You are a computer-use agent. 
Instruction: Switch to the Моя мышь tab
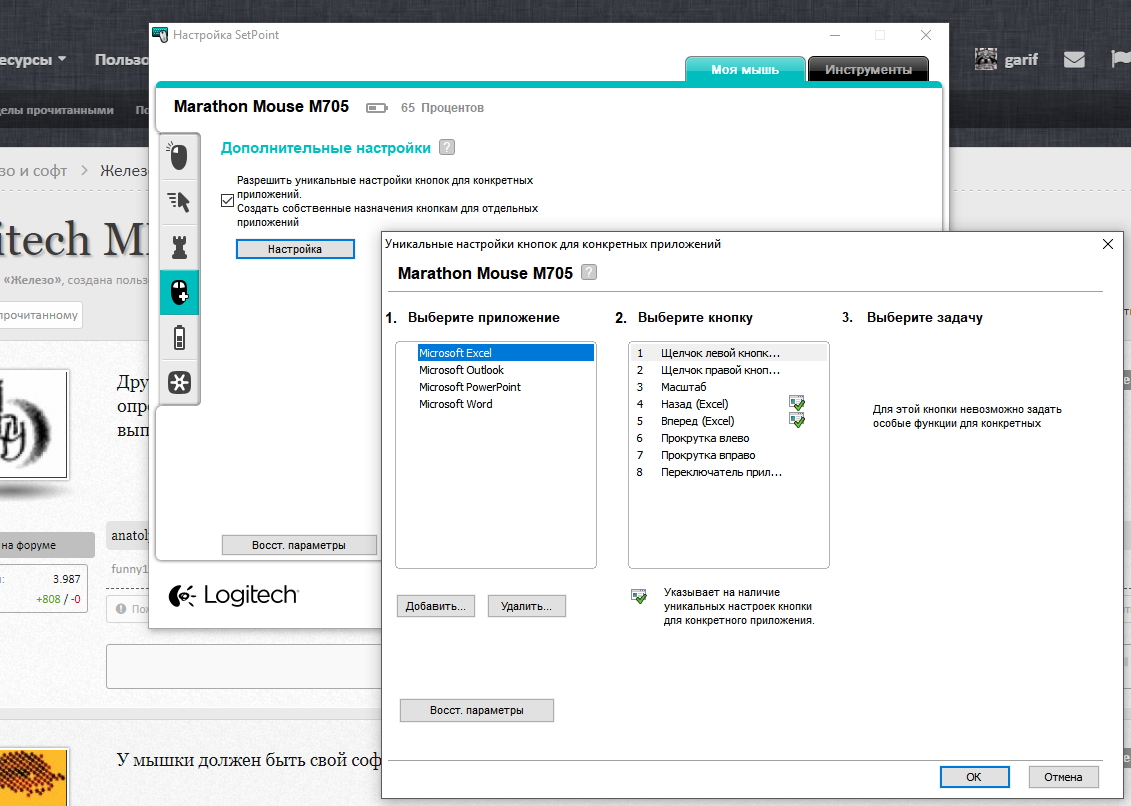[745, 69]
